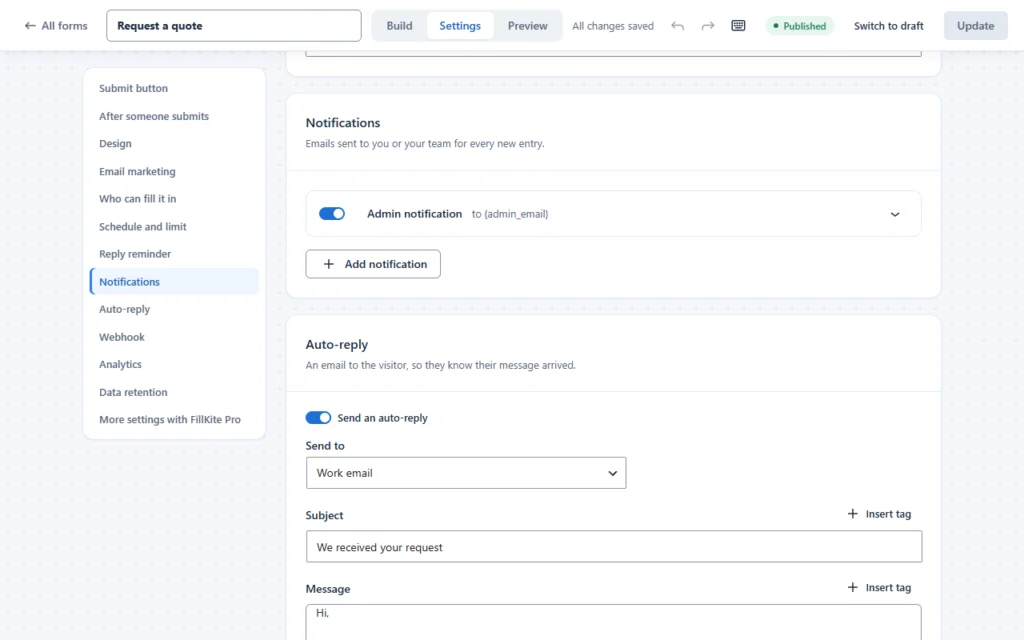Open the keyboard shortcuts icon
The height and width of the screenshot is (640, 1024).
coord(738,25)
